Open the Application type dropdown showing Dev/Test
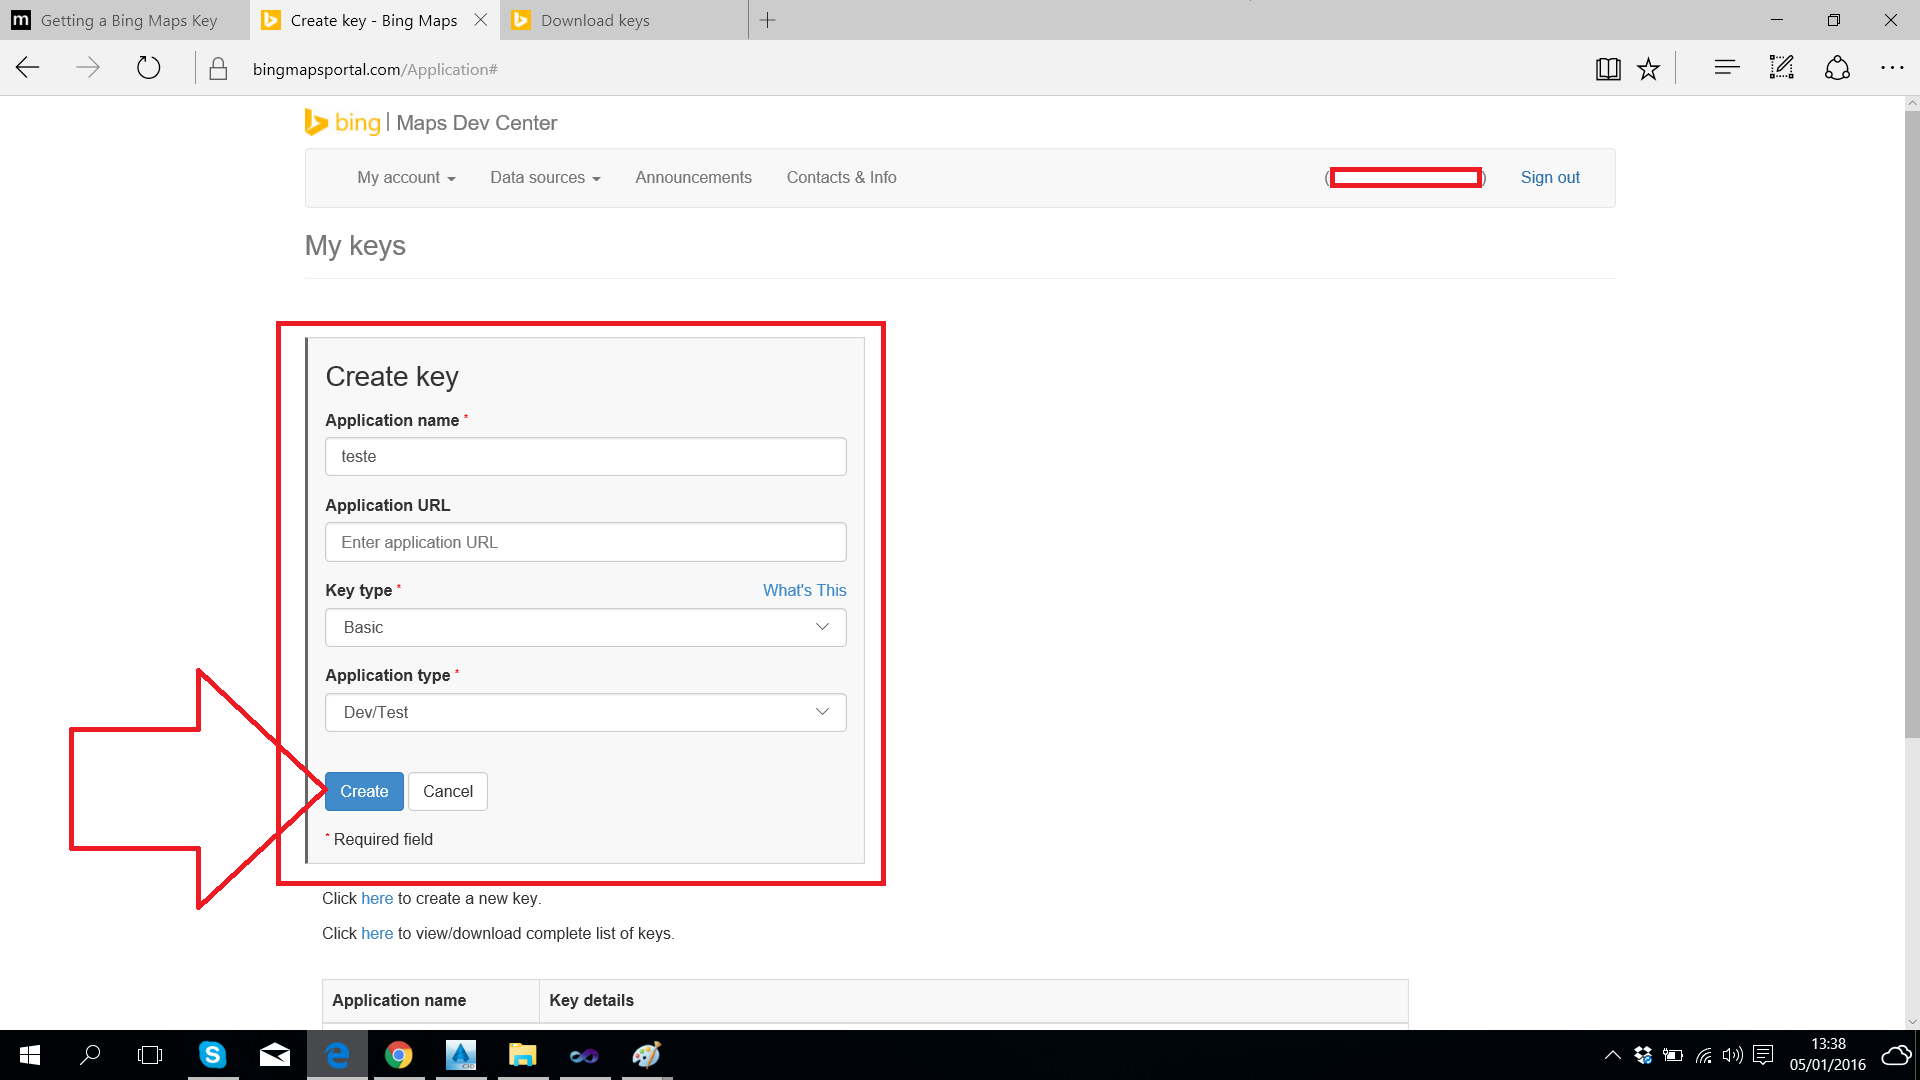Screen dimensions: 1920x1080 (585, 712)
